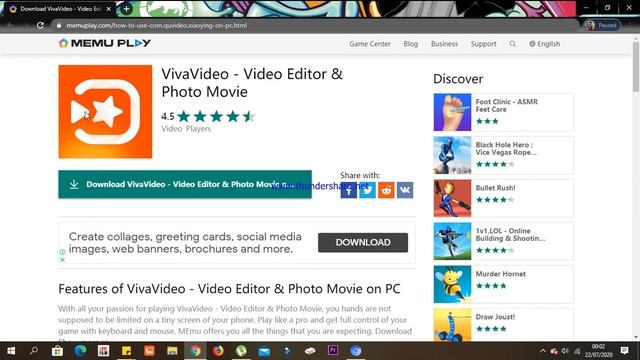
Task: Click the MEmu Play logo
Action: click(105, 43)
